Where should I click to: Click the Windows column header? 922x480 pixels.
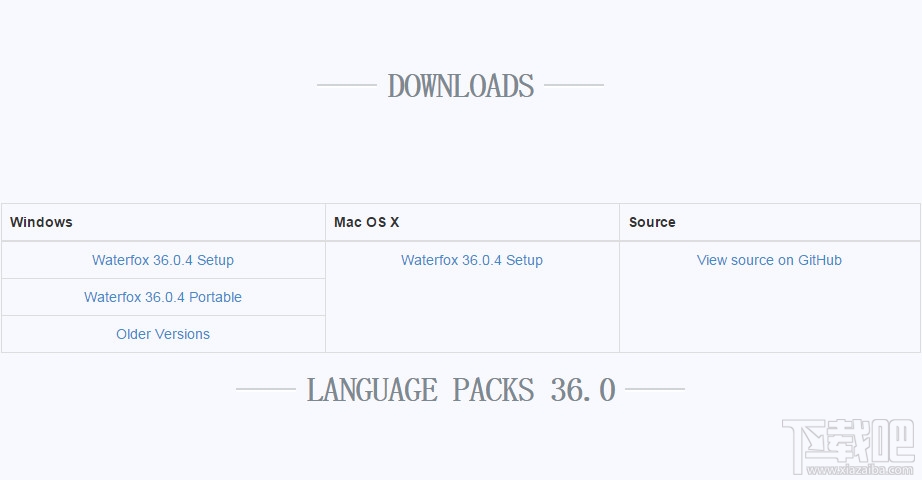tap(41, 222)
